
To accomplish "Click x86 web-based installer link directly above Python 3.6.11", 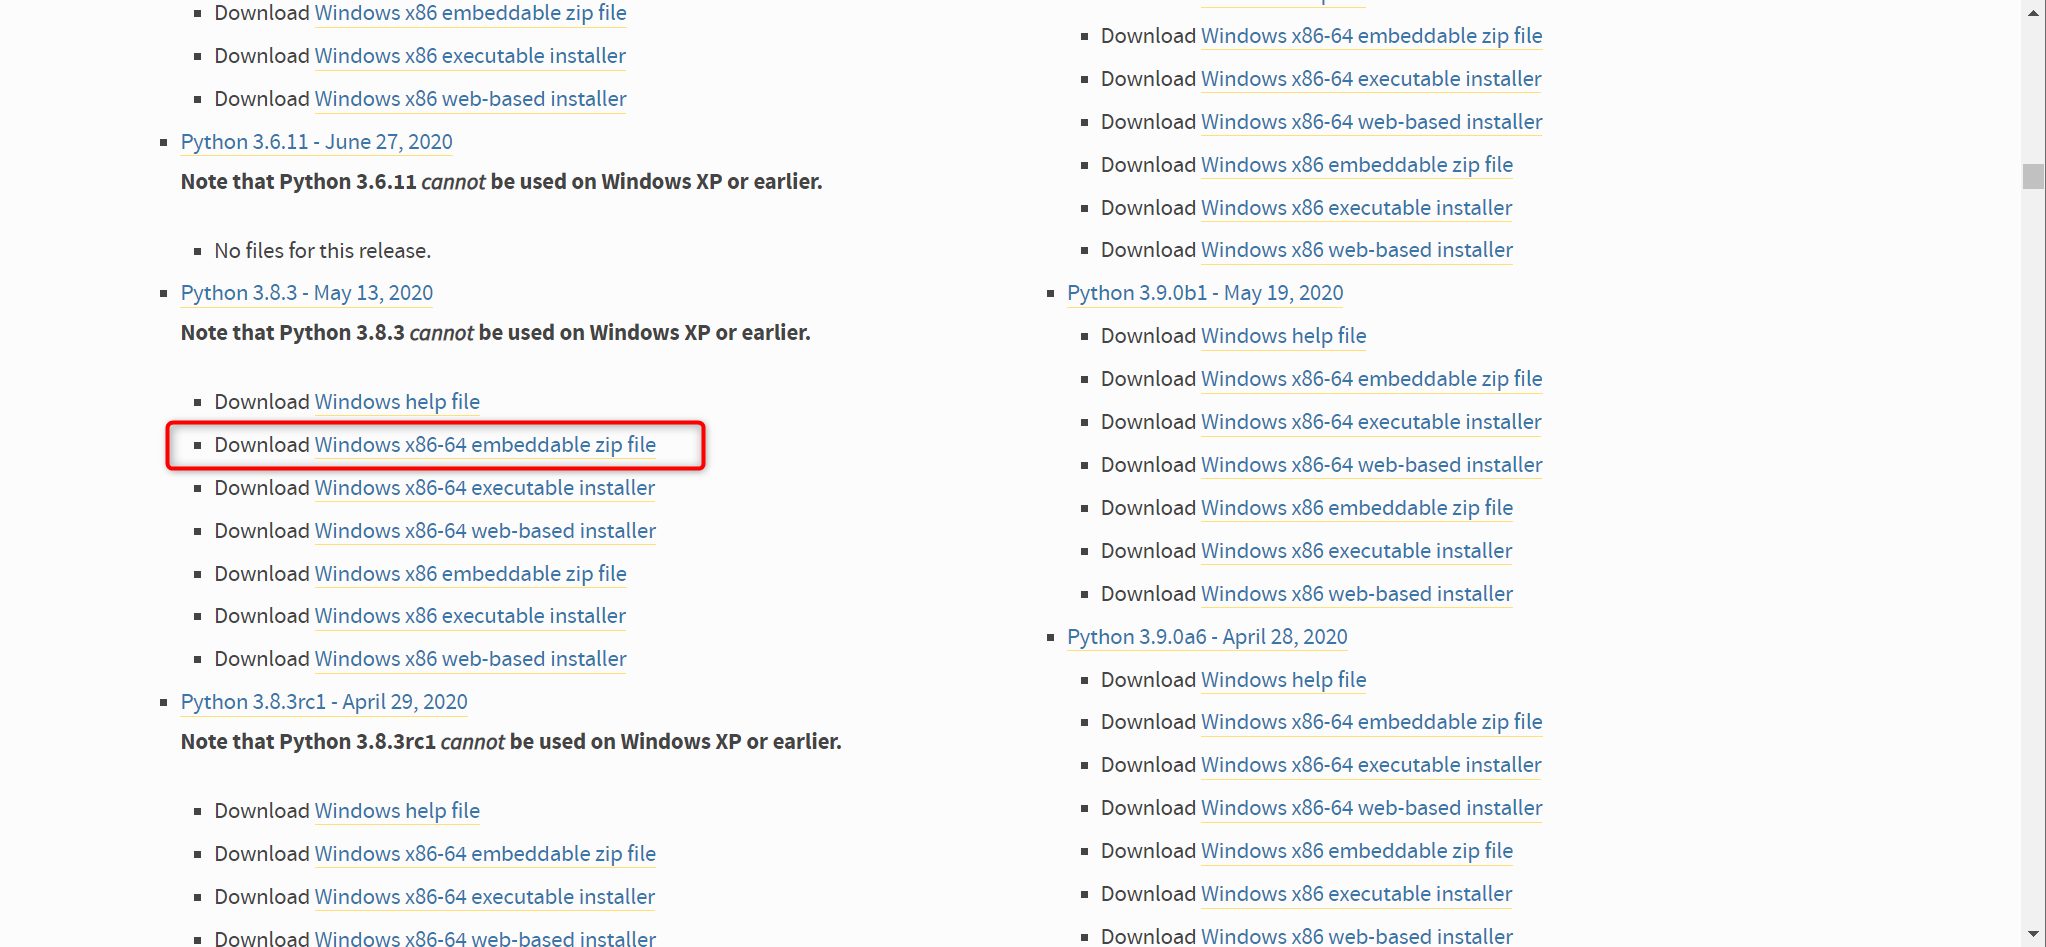I will 470,99.
